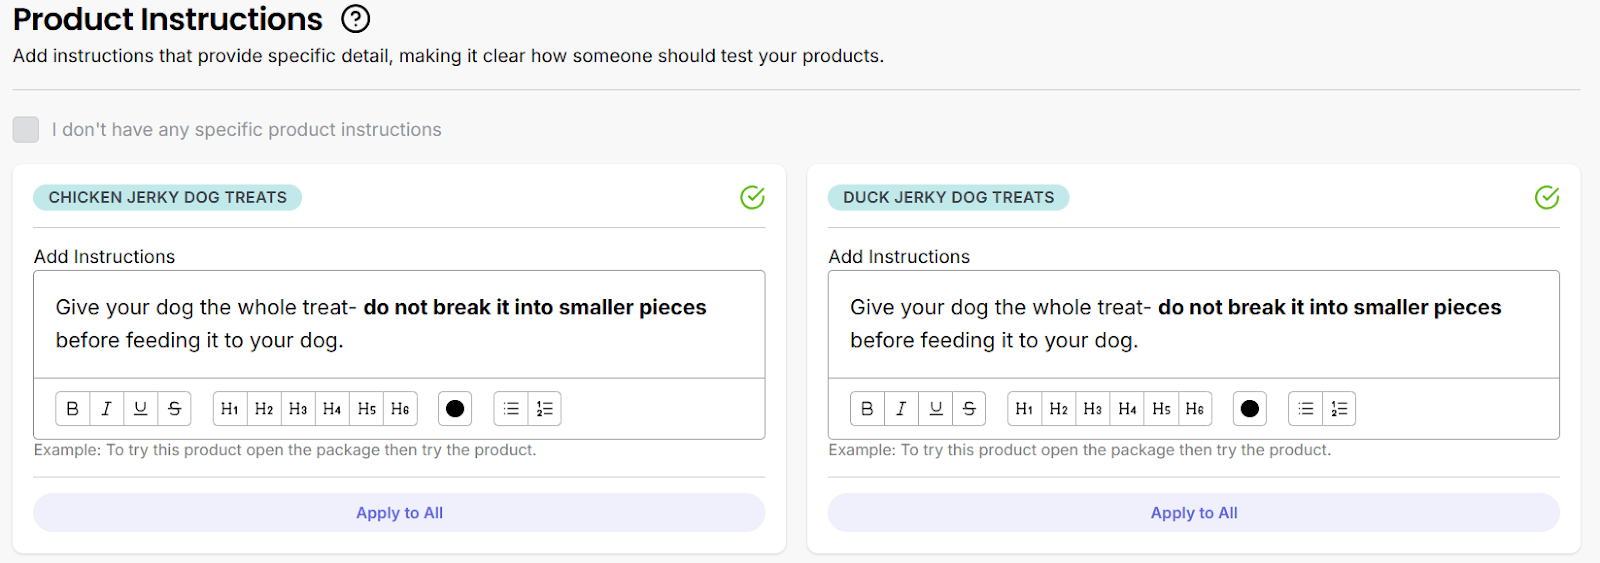Select the Chicken Jerky Dog Treats tag
Screen dimensions: 1600x563
(168, 198)
